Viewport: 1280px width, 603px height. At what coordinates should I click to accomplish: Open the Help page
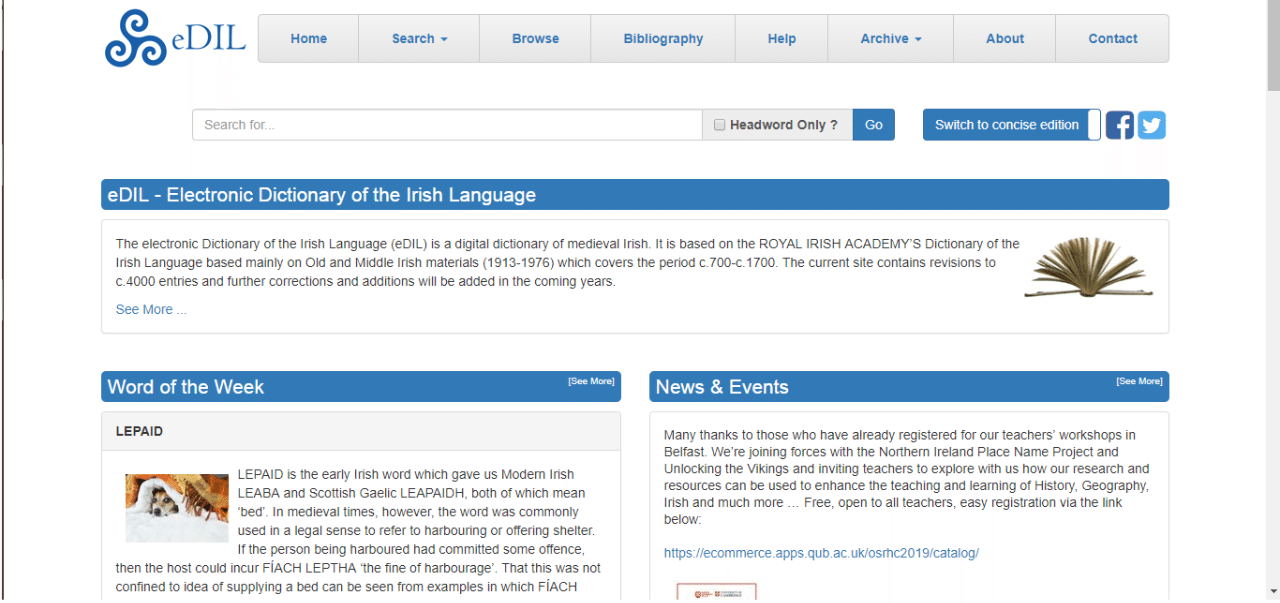(x=782, y=39)
